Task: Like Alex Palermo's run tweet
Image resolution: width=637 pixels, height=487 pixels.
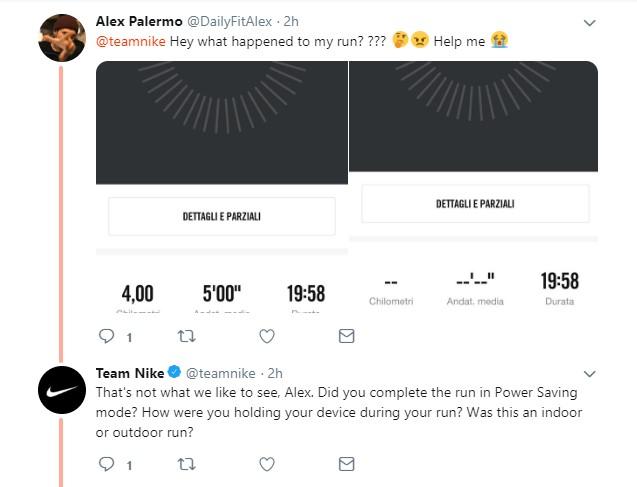Action: (x=267, y=336)
